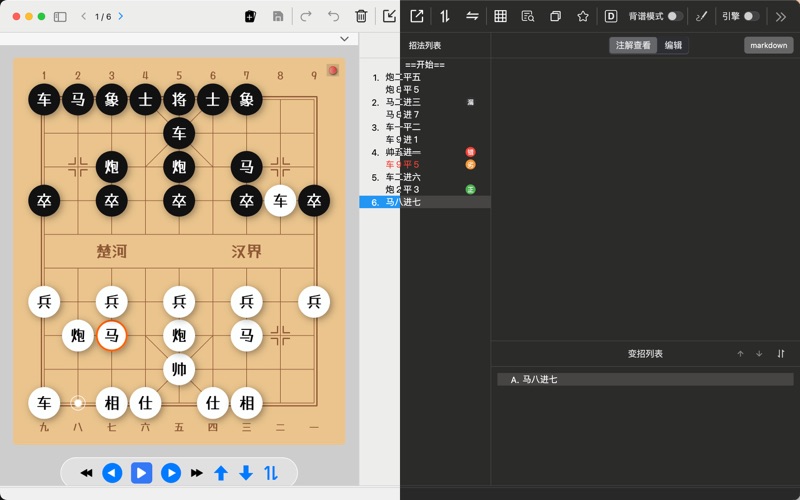Click the bookmark star icon
Screen dimensions: 800x500
[x=583, y=16]
